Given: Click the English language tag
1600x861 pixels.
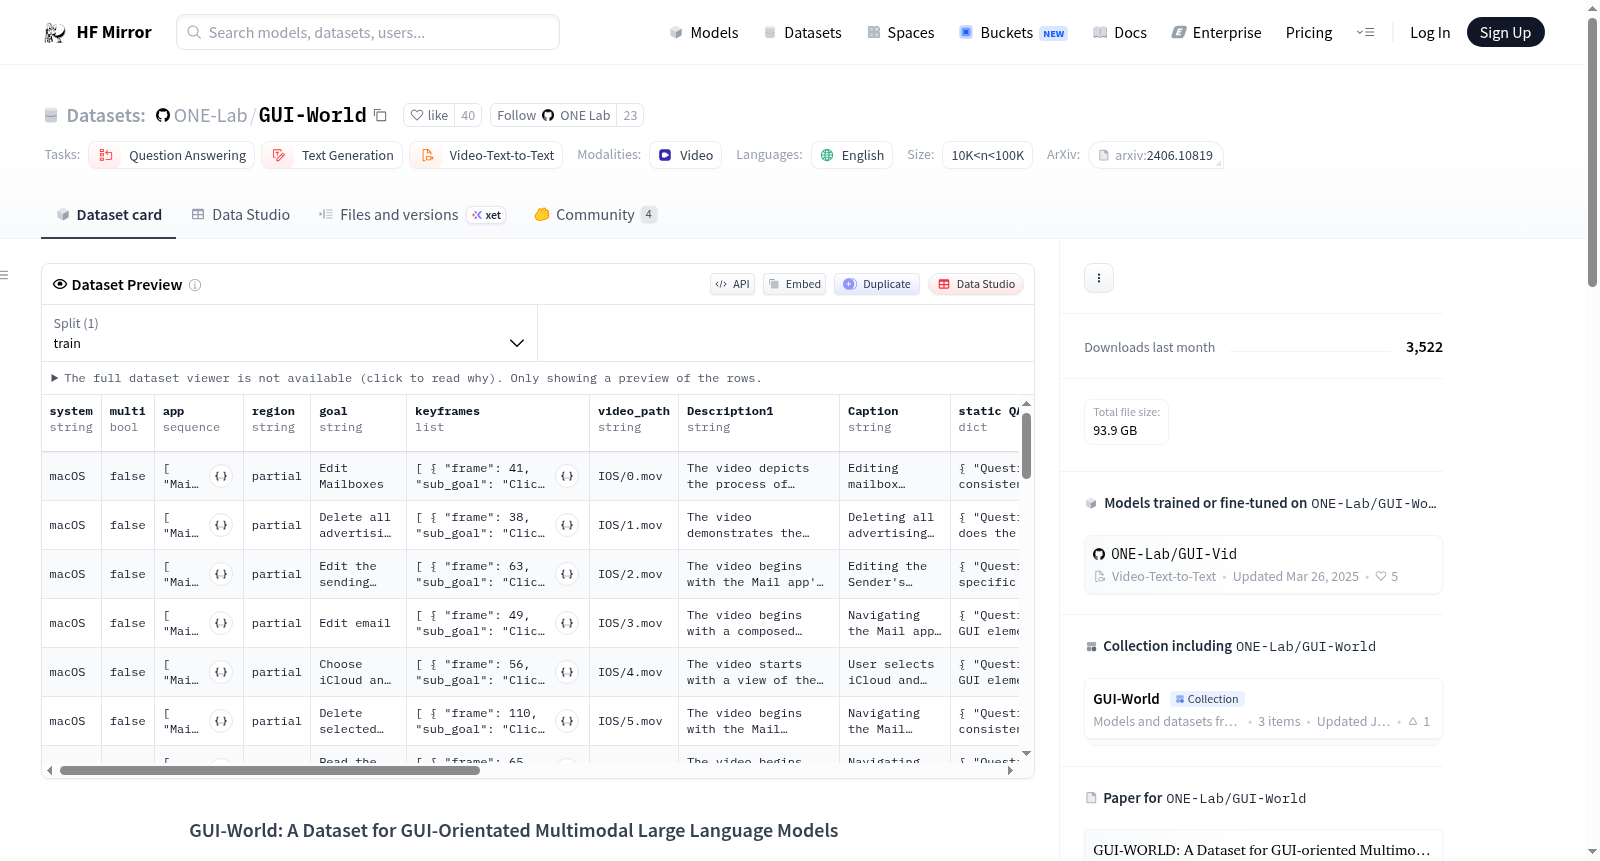Looking at the screenshot, I should tap(852, 155).
